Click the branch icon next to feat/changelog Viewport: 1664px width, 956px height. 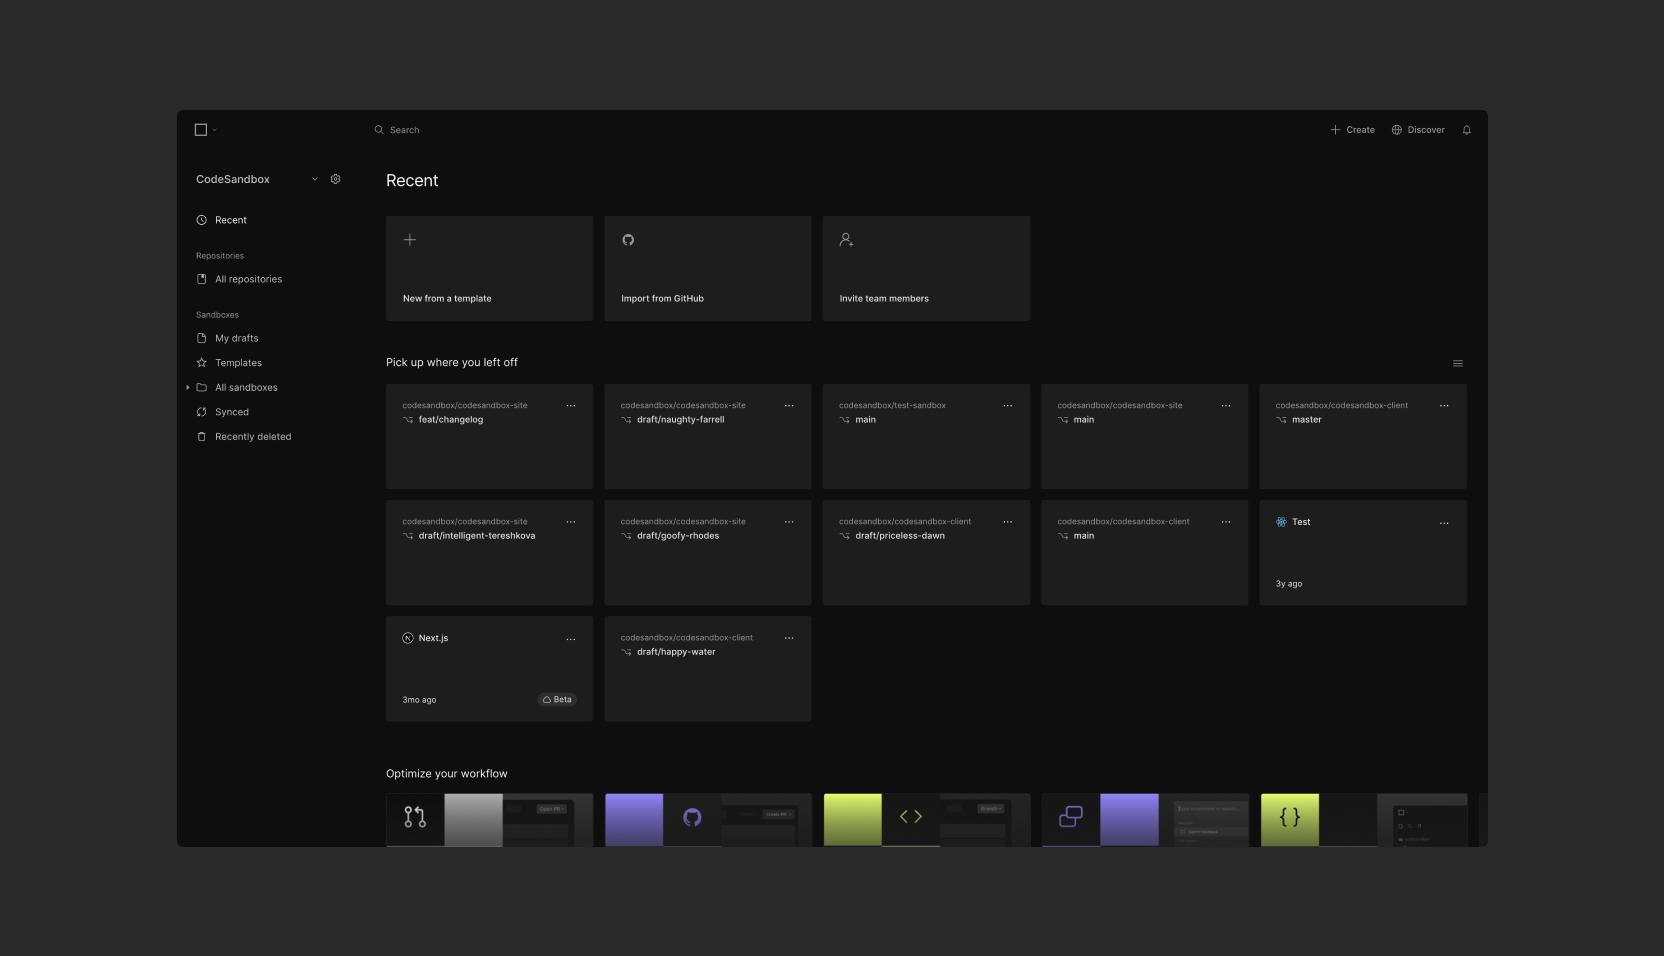click(409, 420)
